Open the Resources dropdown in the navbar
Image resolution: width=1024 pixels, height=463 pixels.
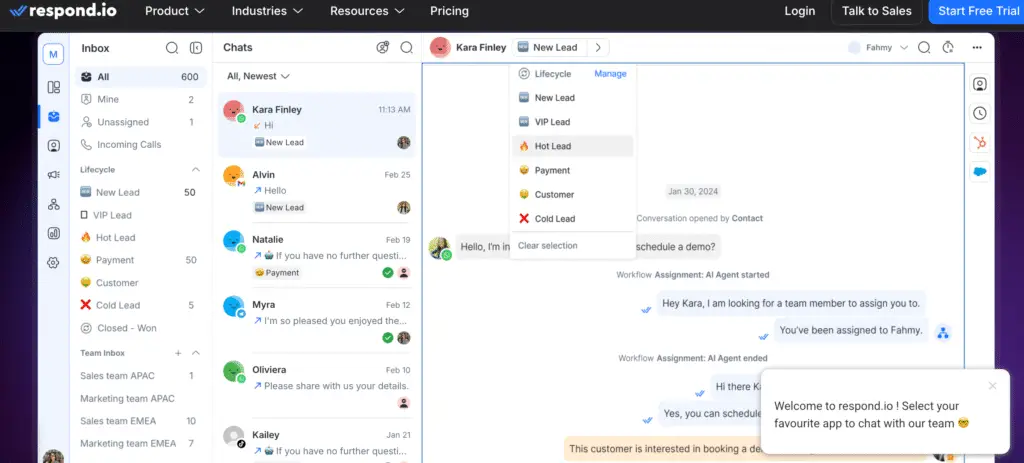click(367, 11)
